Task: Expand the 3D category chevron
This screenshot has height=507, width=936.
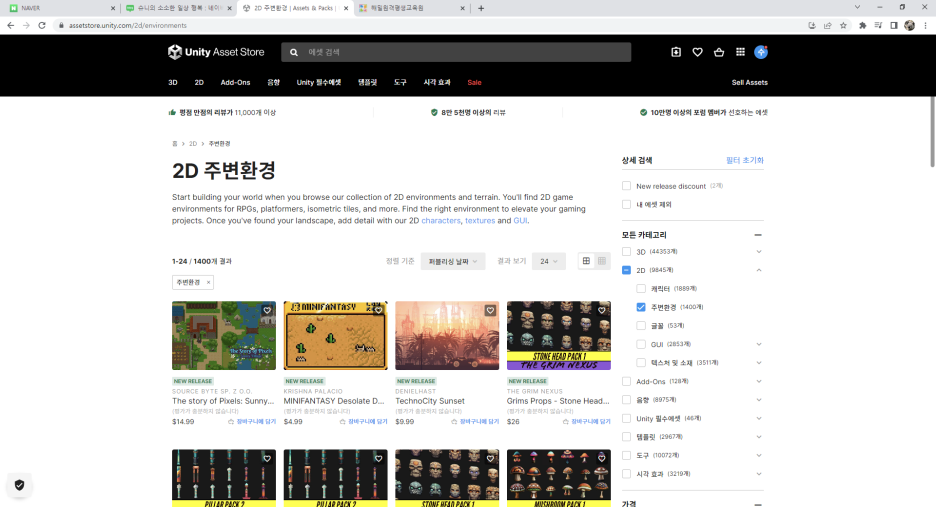Action: pos(759,251)
